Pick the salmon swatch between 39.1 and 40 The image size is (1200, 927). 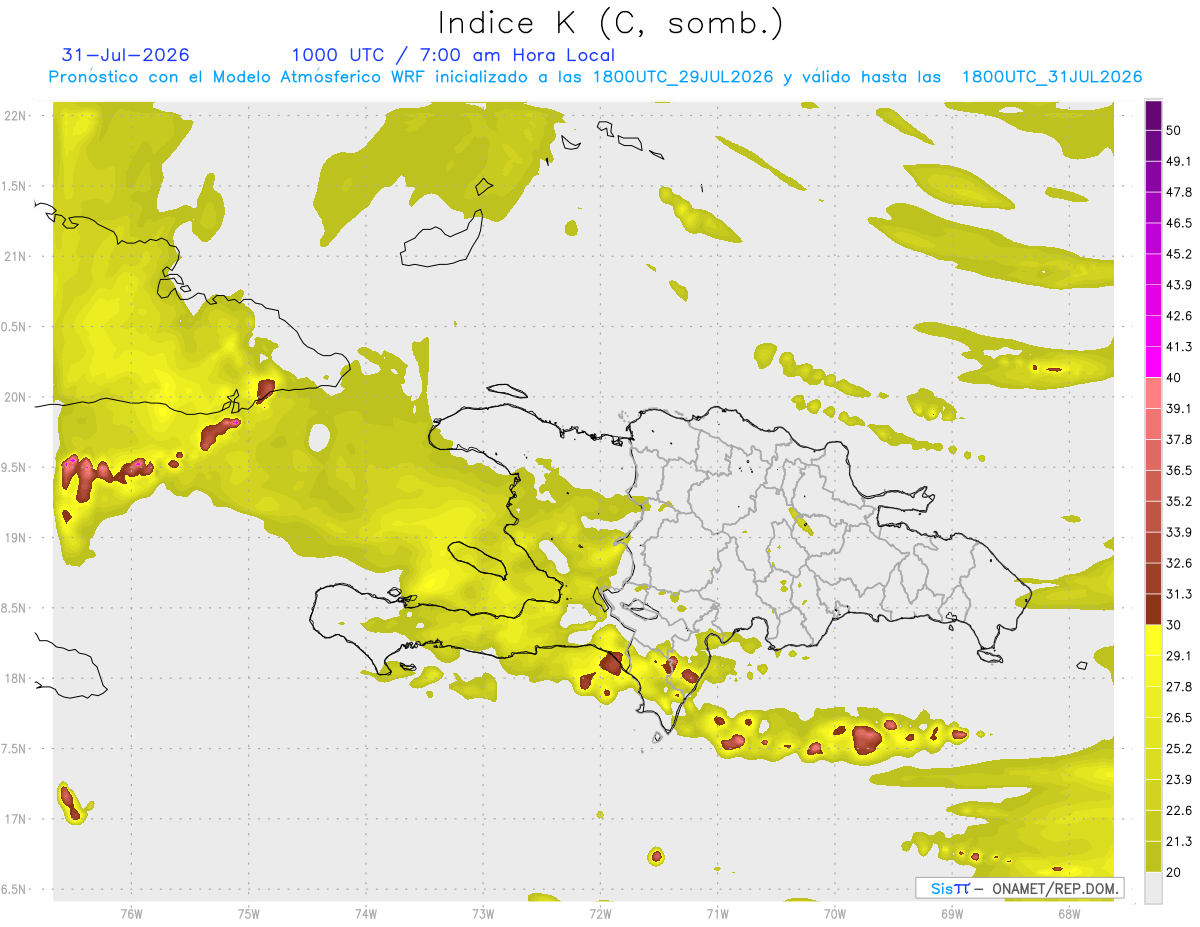[1153, 393]
